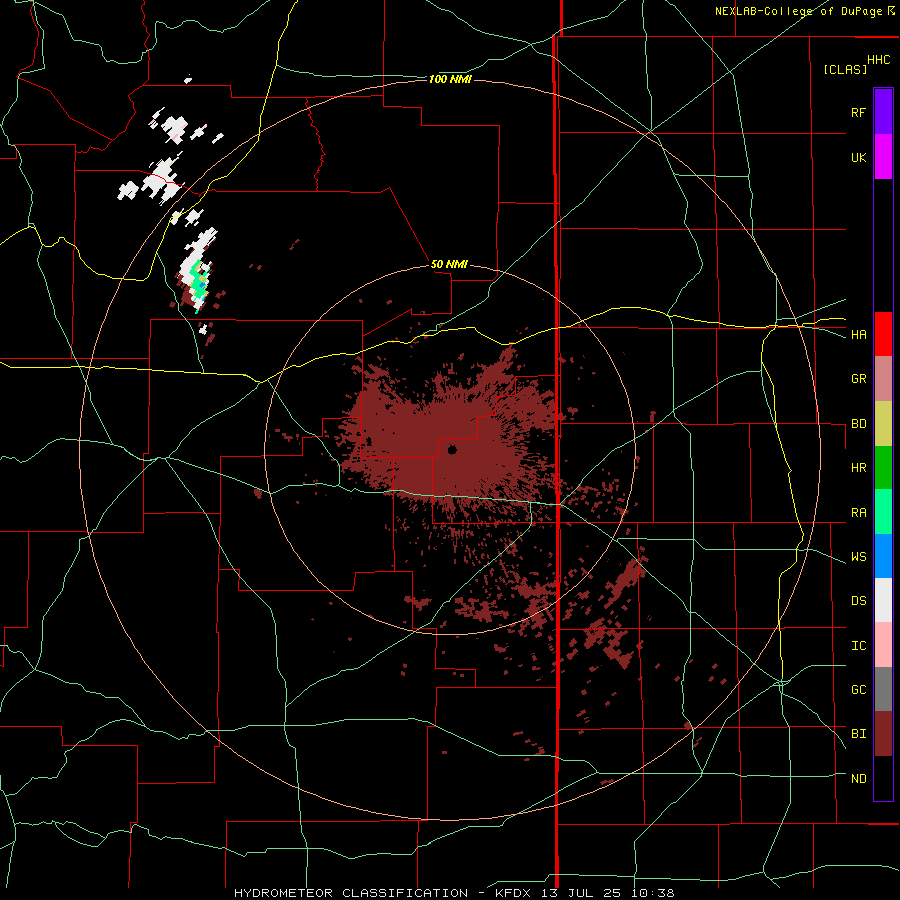Click the GC gray legend swatch
The height and width of the screenshot is (900, 900).
[x=883, y=689]
